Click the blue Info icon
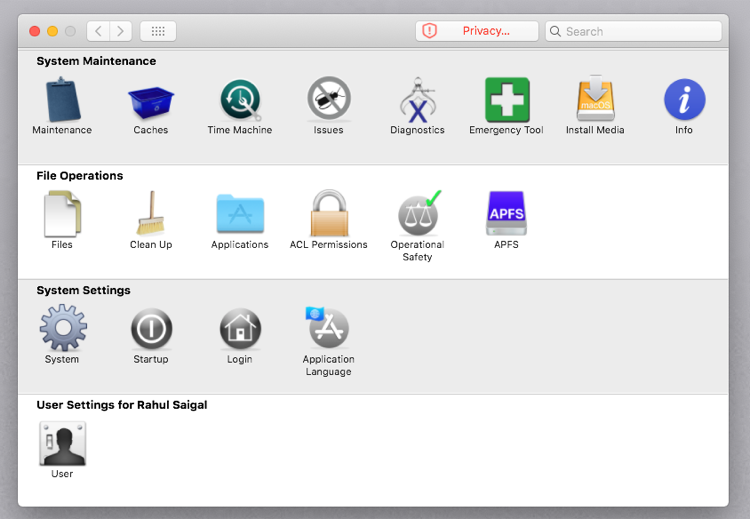The height and width of the screenshot is (519, 750). pos(684,99)
